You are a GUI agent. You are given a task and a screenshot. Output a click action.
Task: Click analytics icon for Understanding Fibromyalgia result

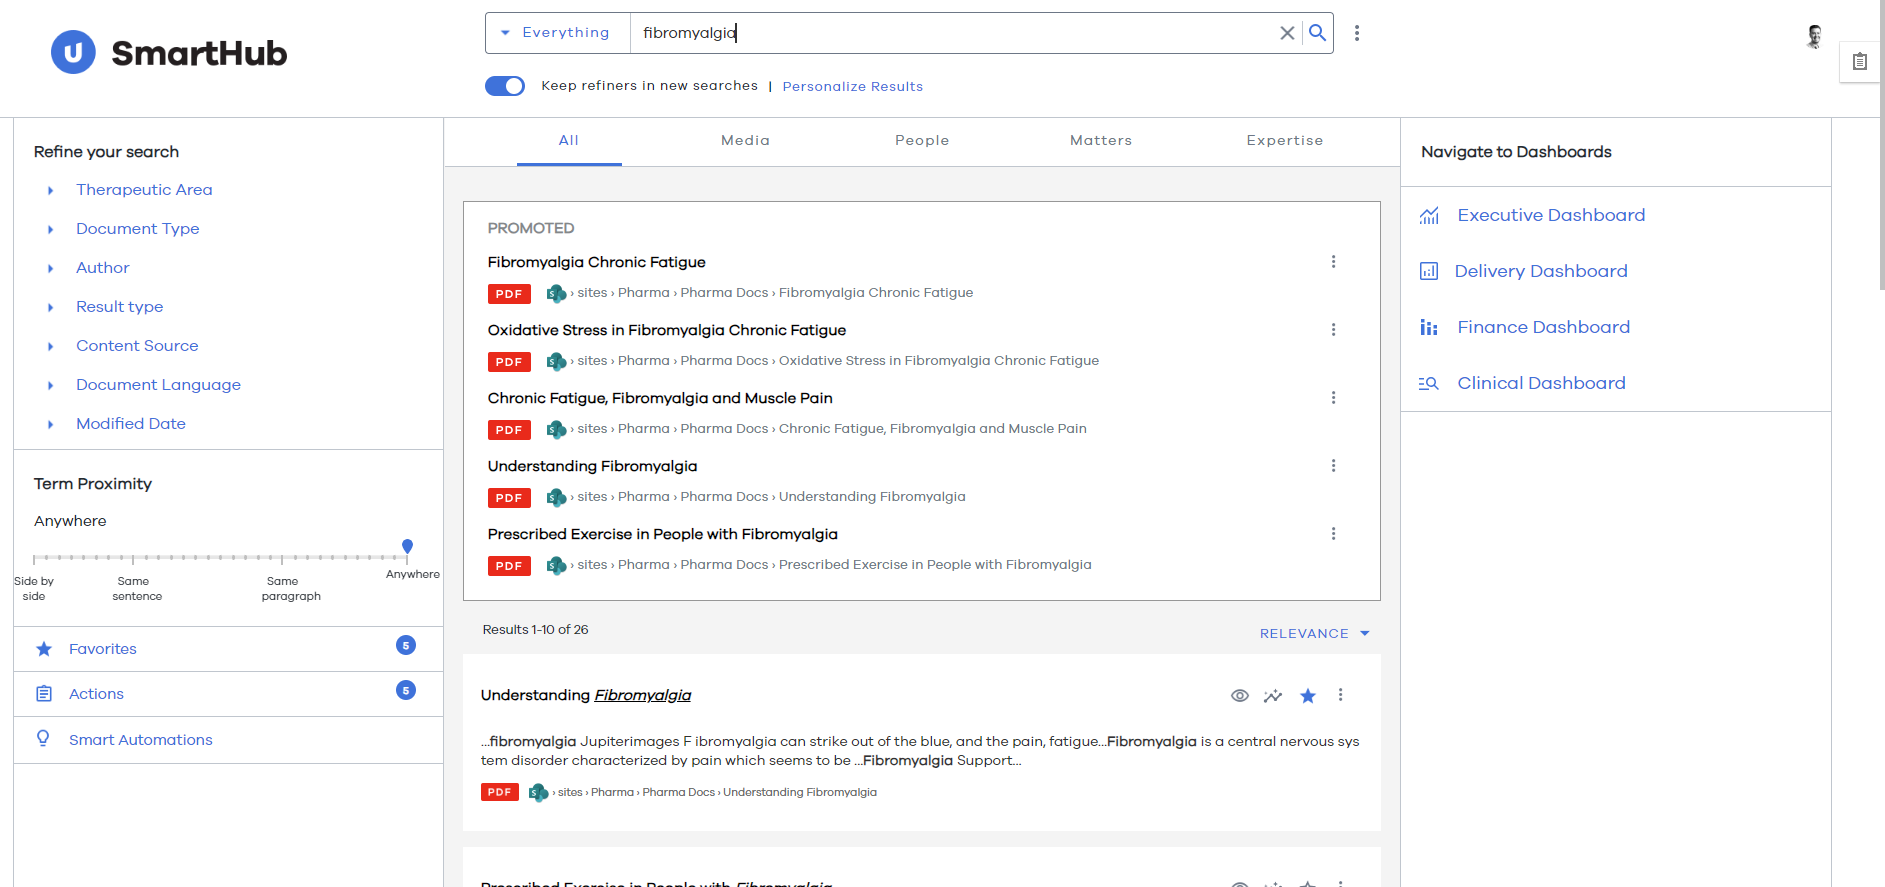coord(1273,696)
